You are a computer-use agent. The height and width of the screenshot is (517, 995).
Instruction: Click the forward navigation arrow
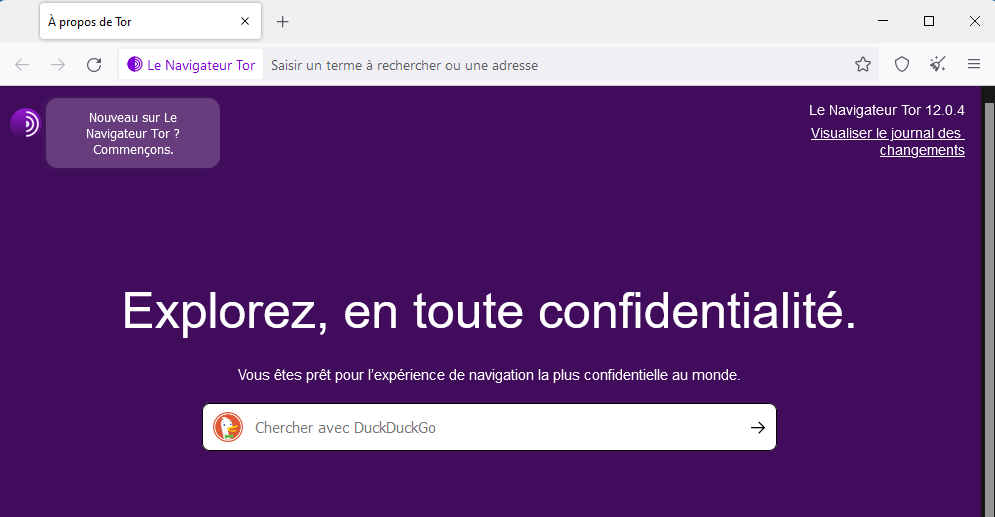tap(58, 65)
